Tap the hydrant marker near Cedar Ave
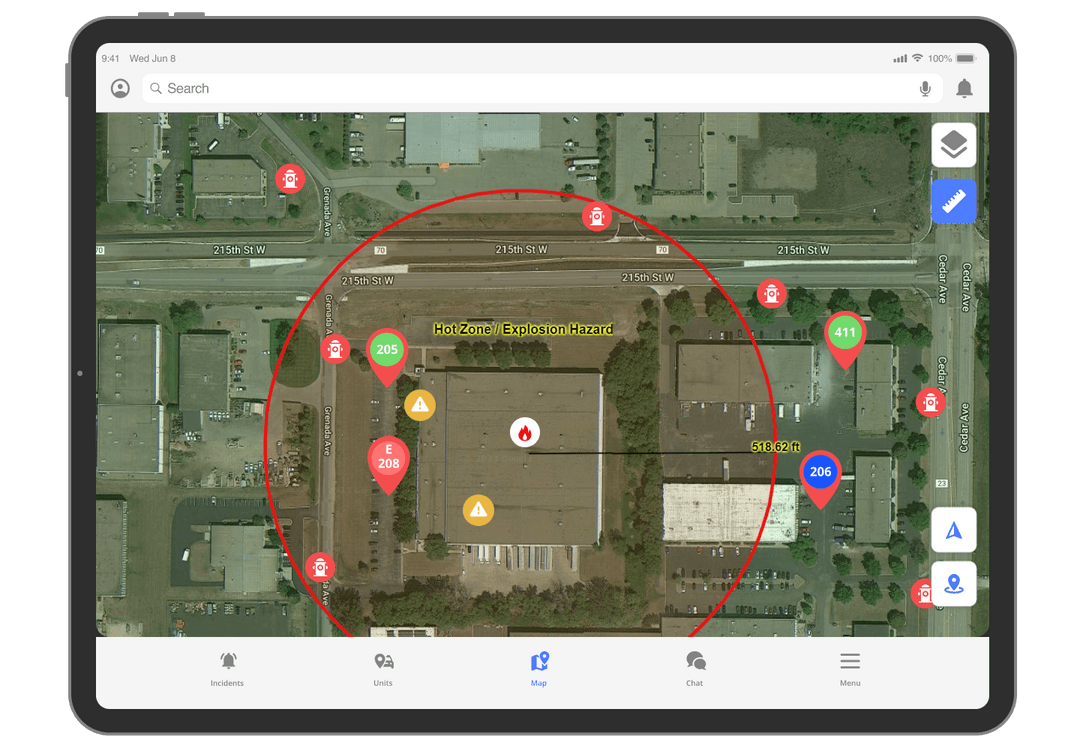The width and height of the screenshot is (1080, 746). point(931,402)
